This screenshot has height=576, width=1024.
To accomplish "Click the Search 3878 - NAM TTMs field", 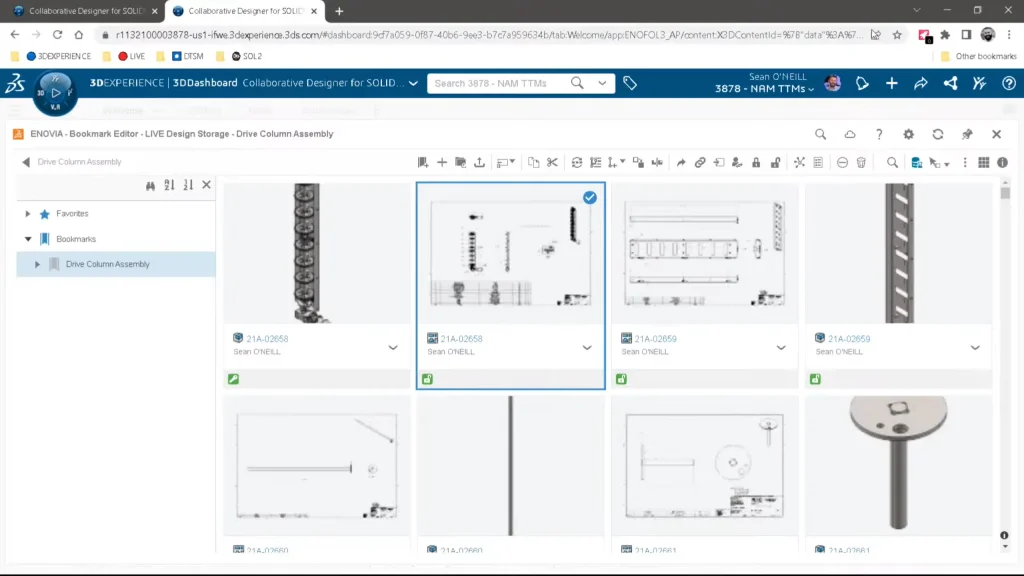I will [x=500, y=83].
